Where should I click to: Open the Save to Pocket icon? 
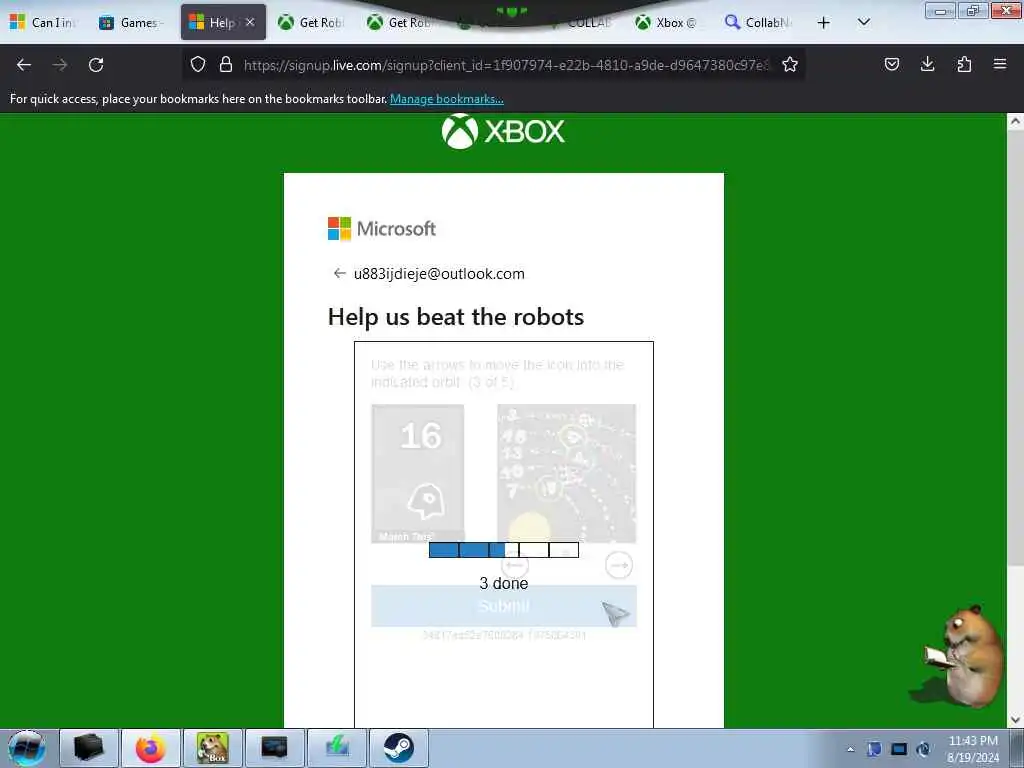[891, 64]
